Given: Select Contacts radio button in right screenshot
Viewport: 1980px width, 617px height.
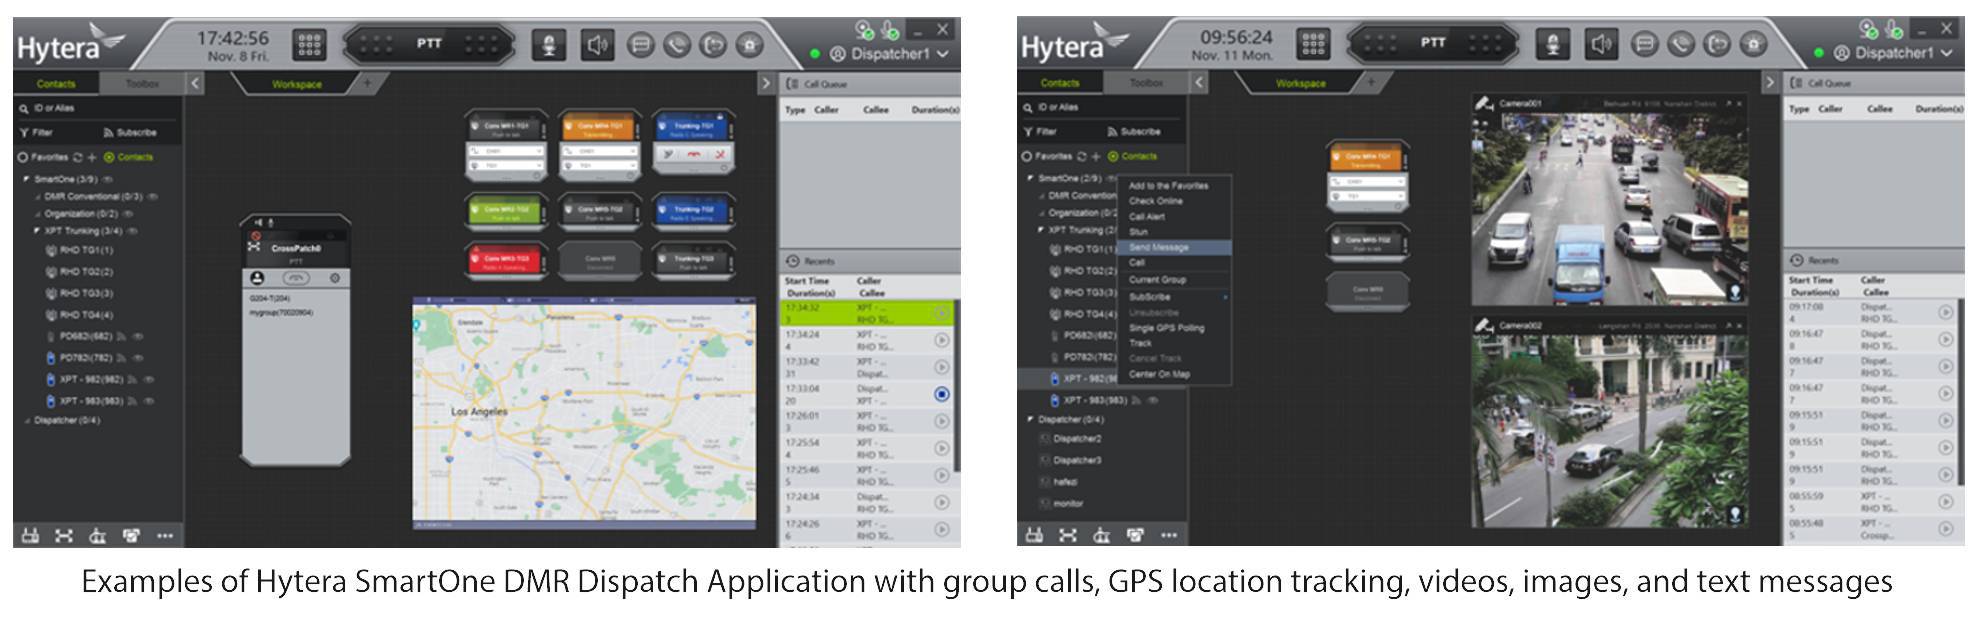Looking at the screenshot, I should tap(1114, 156).
